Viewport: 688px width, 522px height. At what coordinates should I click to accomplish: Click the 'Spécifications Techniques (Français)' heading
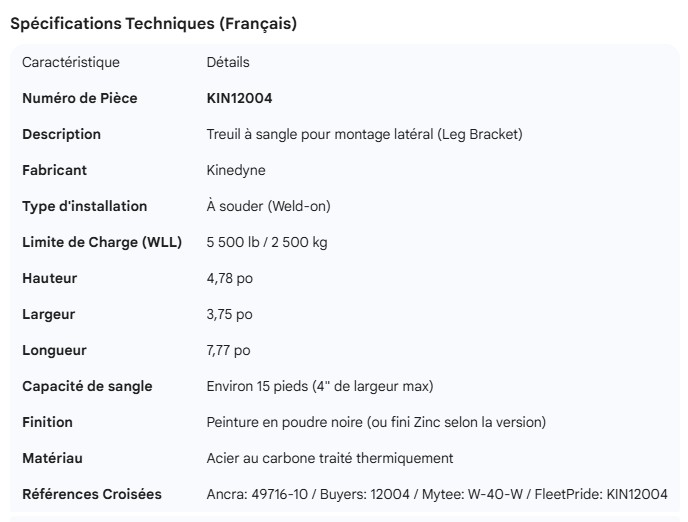tap(153, 24)
